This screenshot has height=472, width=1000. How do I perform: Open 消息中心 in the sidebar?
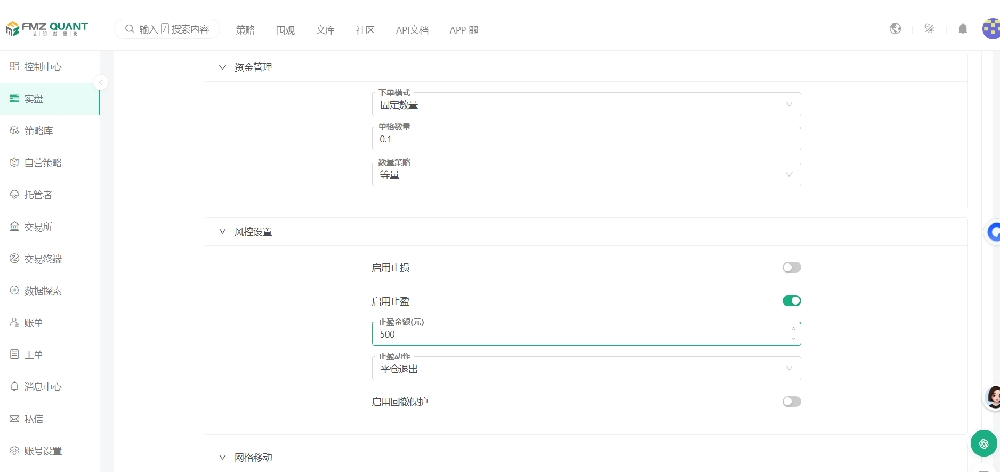[42, 386]
